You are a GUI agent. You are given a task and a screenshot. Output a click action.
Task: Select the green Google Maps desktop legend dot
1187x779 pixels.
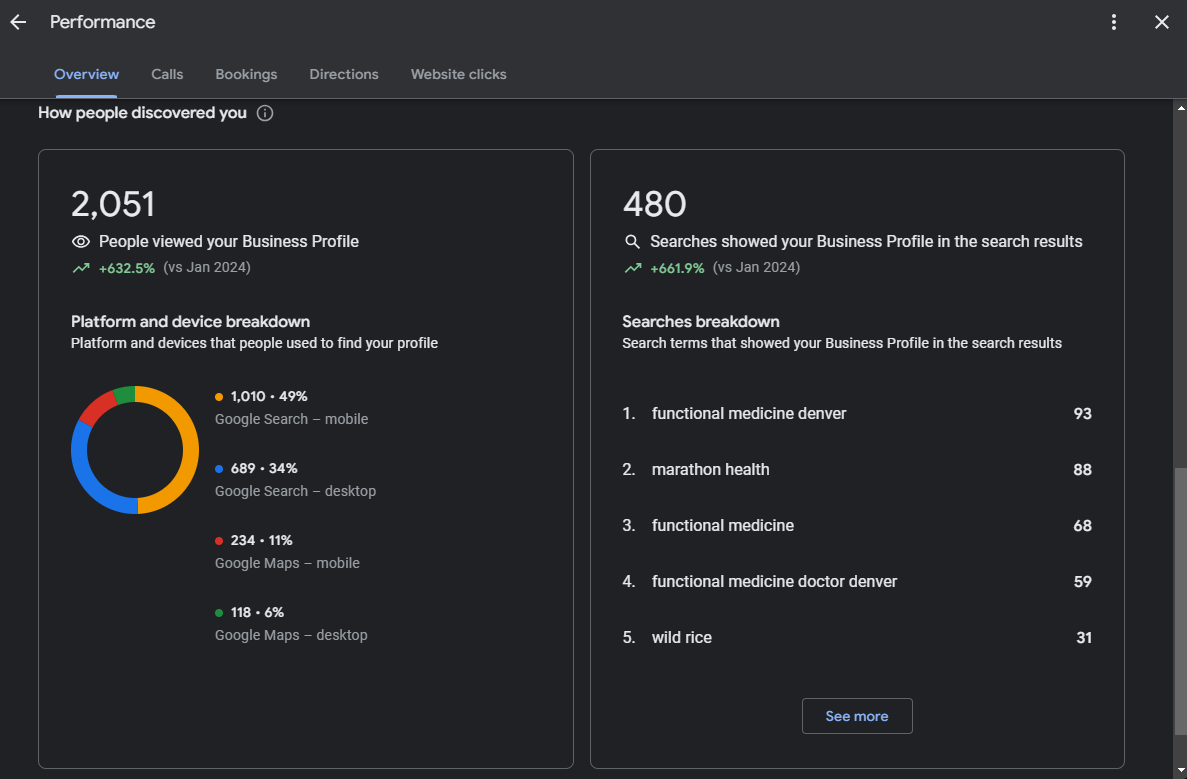(x=219, y=612)
